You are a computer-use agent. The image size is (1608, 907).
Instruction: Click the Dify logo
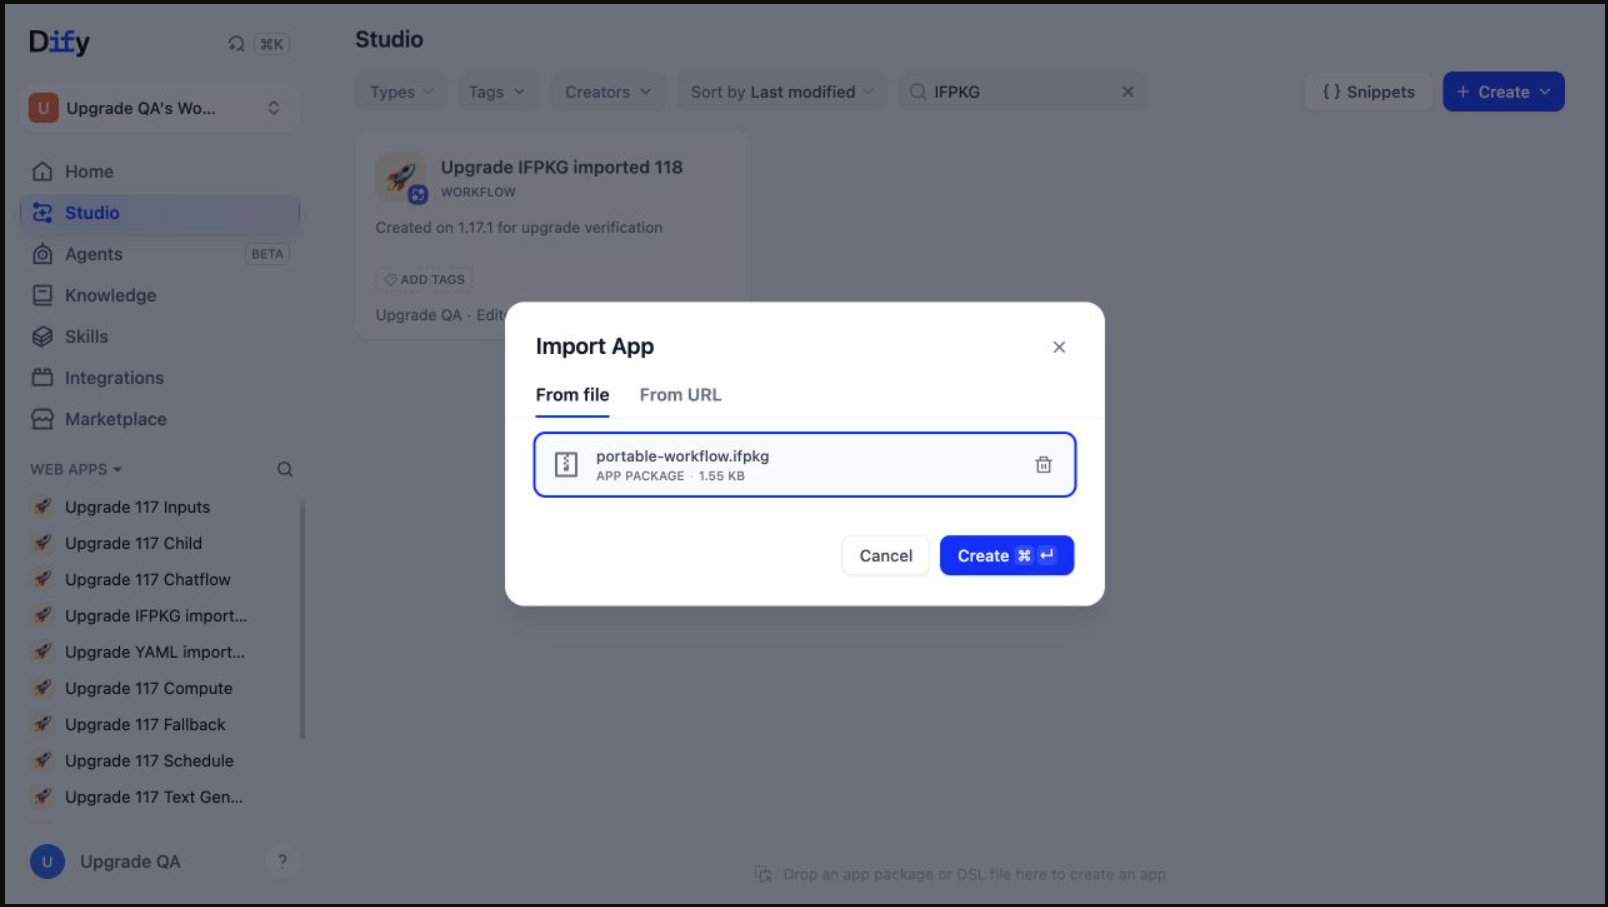[x=59, y=42]
